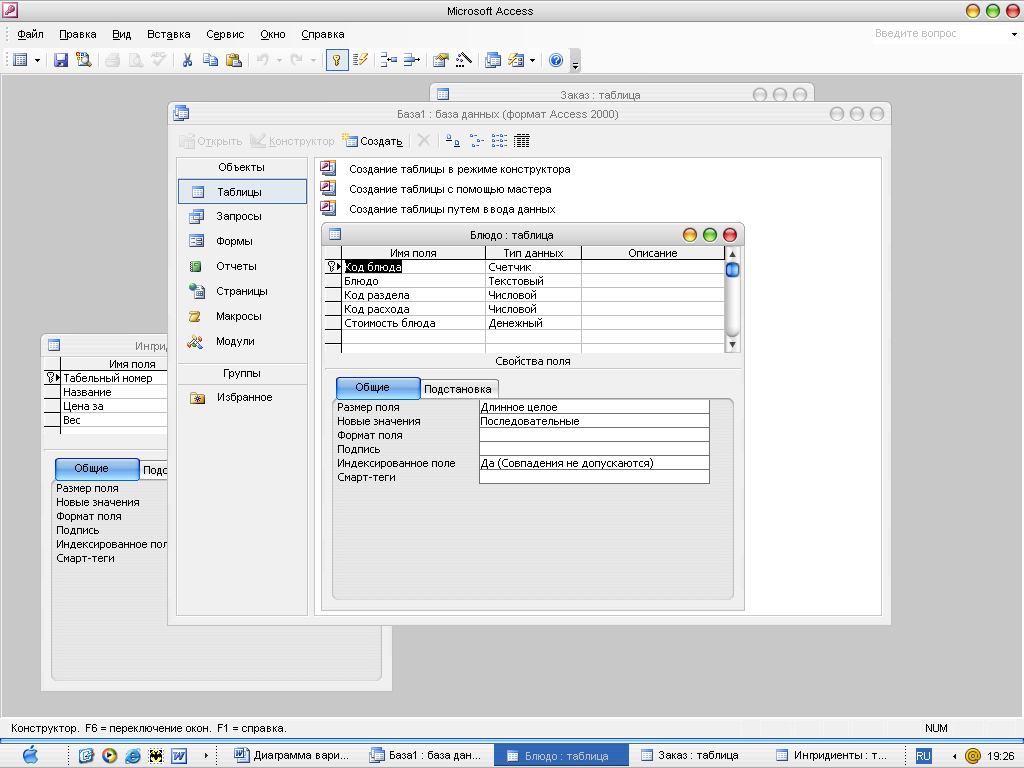Screen dimensions: 1024x768
Task: Click the 'Введите вопрос' help input box
Action: [939, 33]
